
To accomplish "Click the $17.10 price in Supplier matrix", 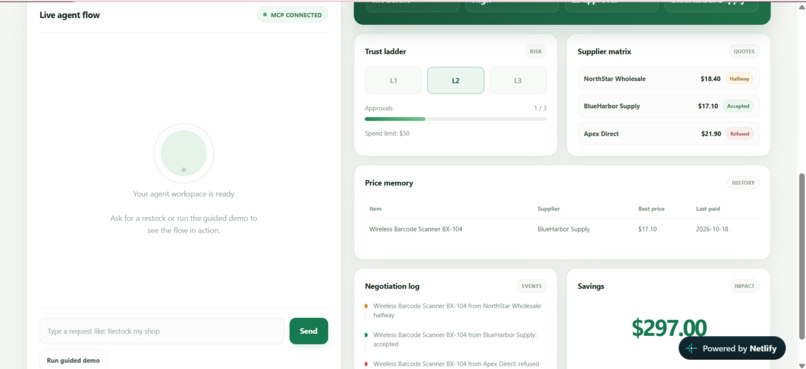I will pyautogui.click(x=708, y=106).
